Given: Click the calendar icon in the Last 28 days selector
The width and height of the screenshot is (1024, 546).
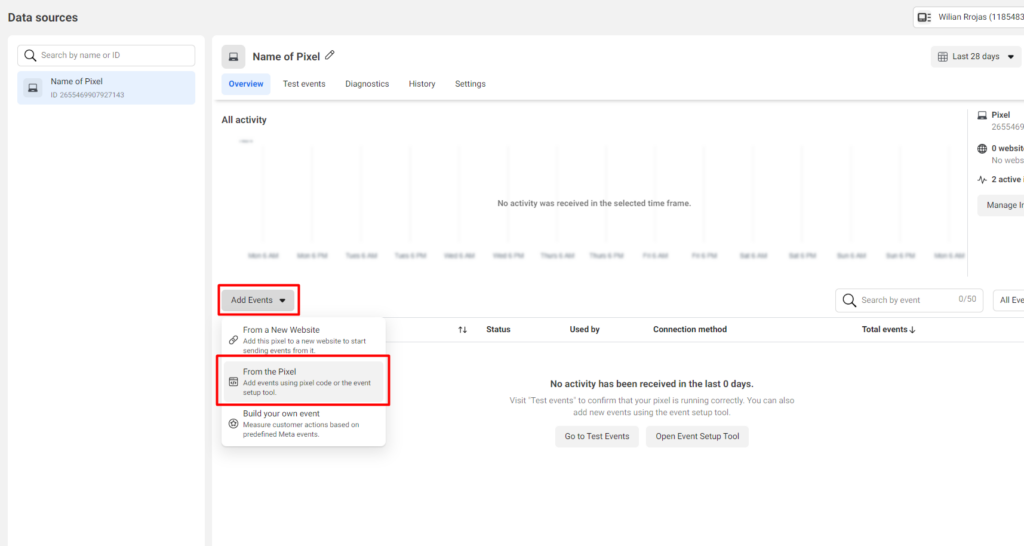Looking at the screenshot, I should pos(942,57).
